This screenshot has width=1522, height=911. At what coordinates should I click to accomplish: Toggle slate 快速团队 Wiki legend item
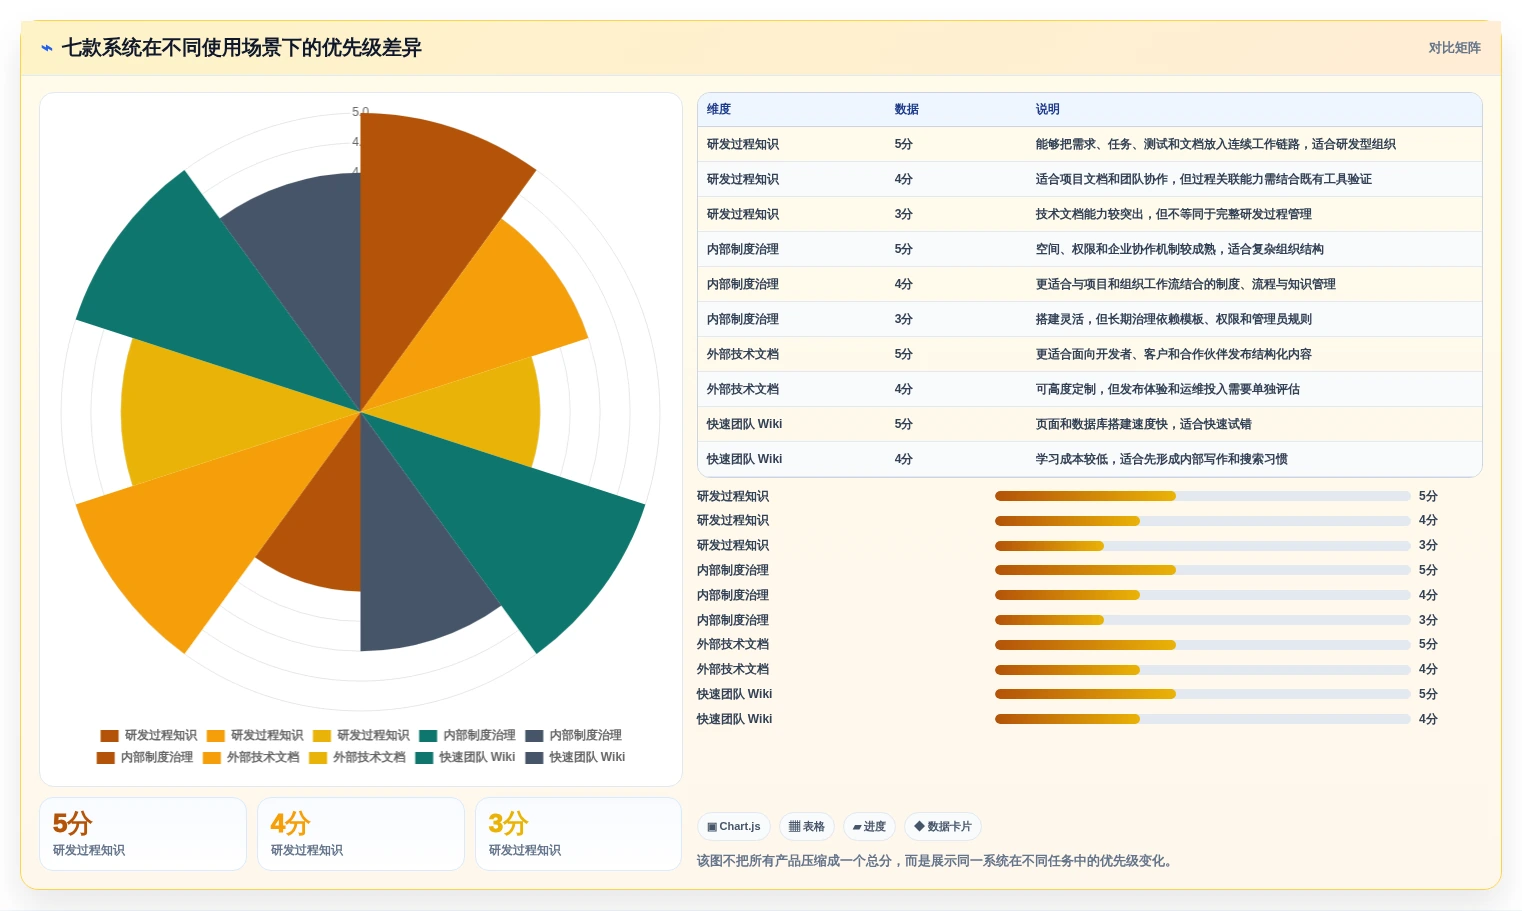[x=575, y=757]
